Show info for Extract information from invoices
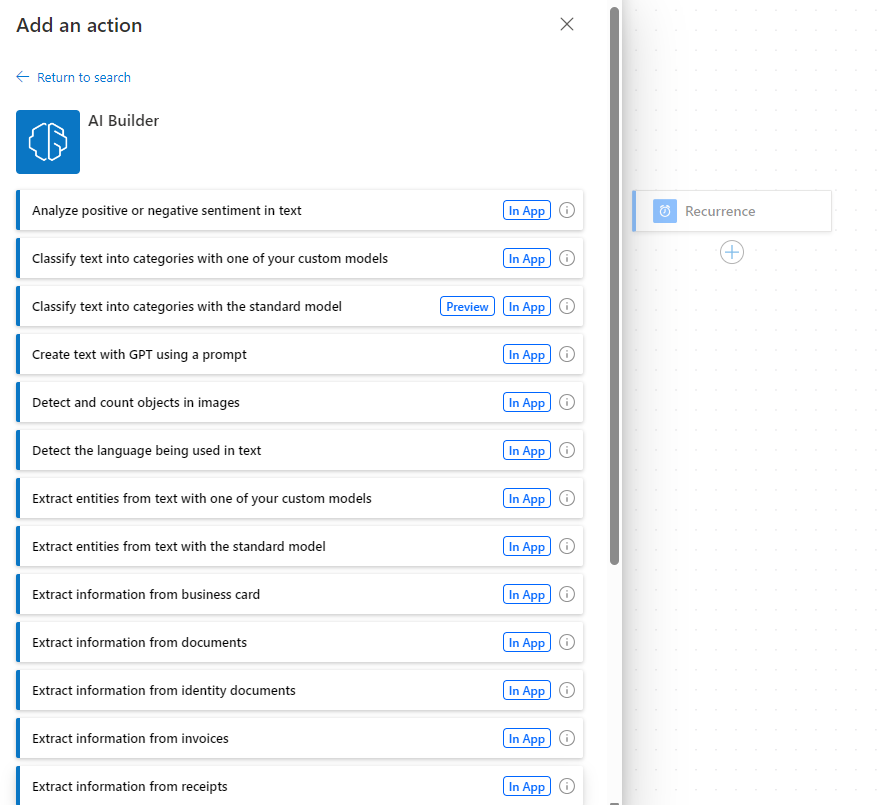 (x=567, y=738)
